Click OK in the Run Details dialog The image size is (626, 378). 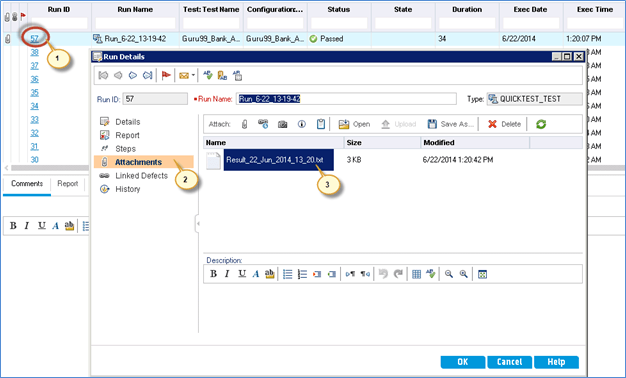click(463, 362)
